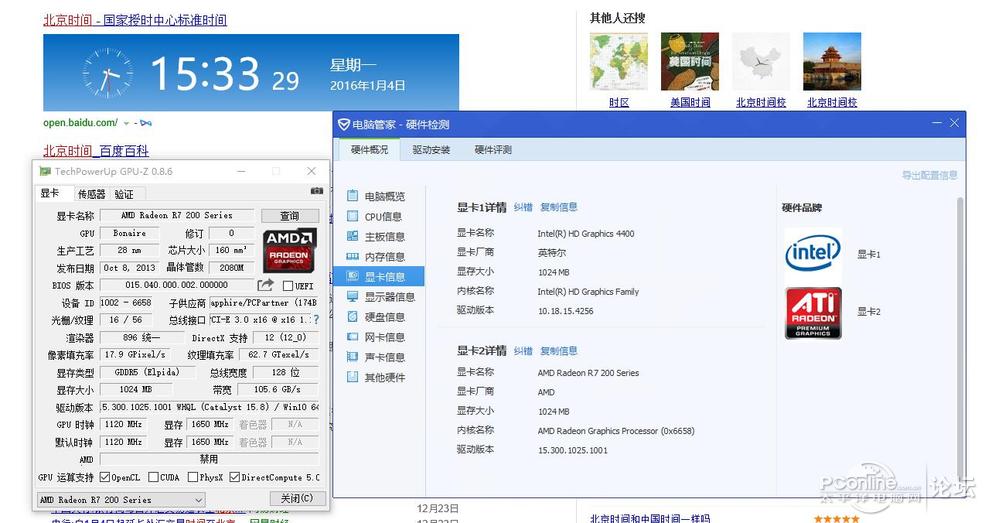
Task: Switch to the 显卡 tab in GPU-Z
Action: (x=50, y=193)
